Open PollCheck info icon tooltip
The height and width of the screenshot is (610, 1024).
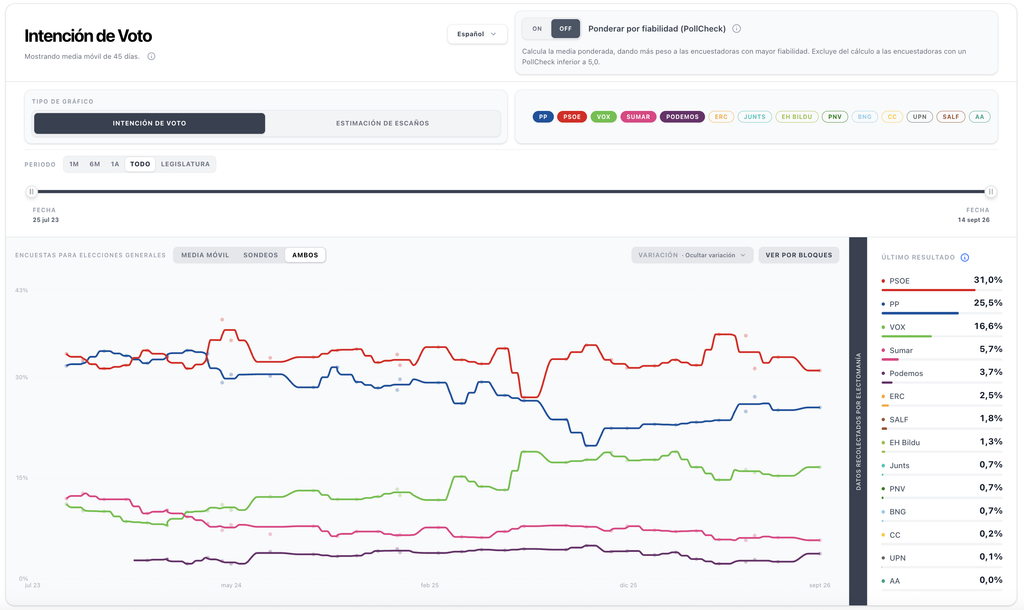click(x=737, y=29)
